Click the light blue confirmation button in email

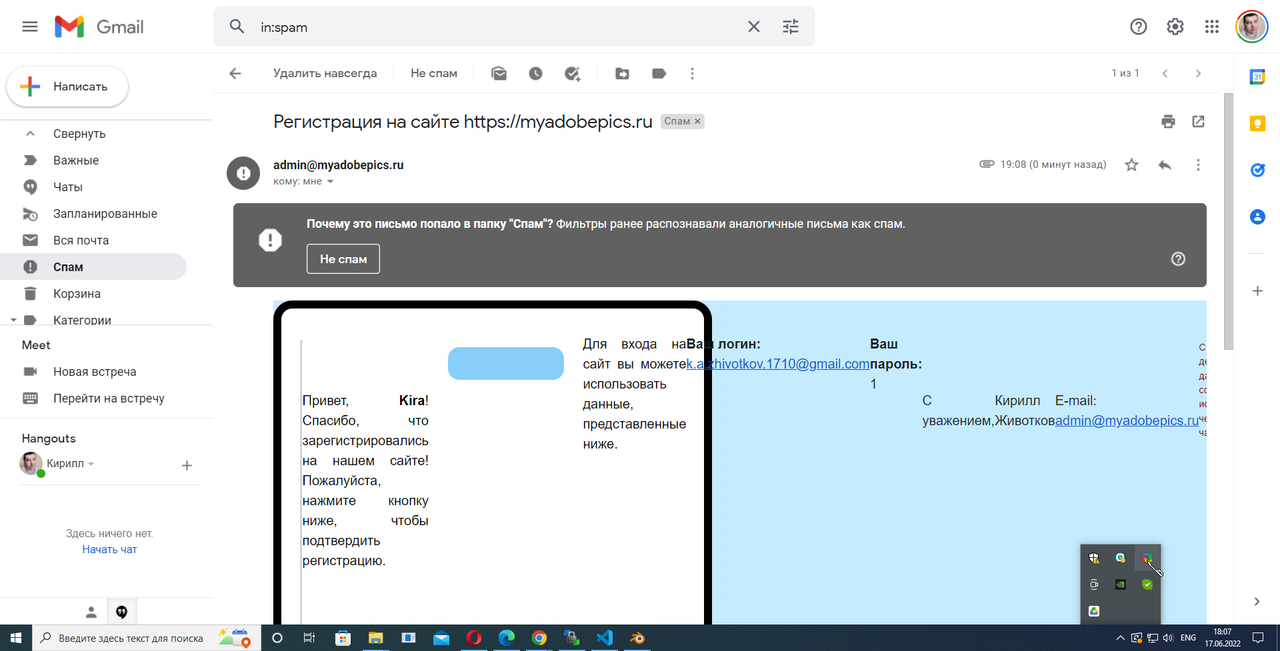click(506, 363)
